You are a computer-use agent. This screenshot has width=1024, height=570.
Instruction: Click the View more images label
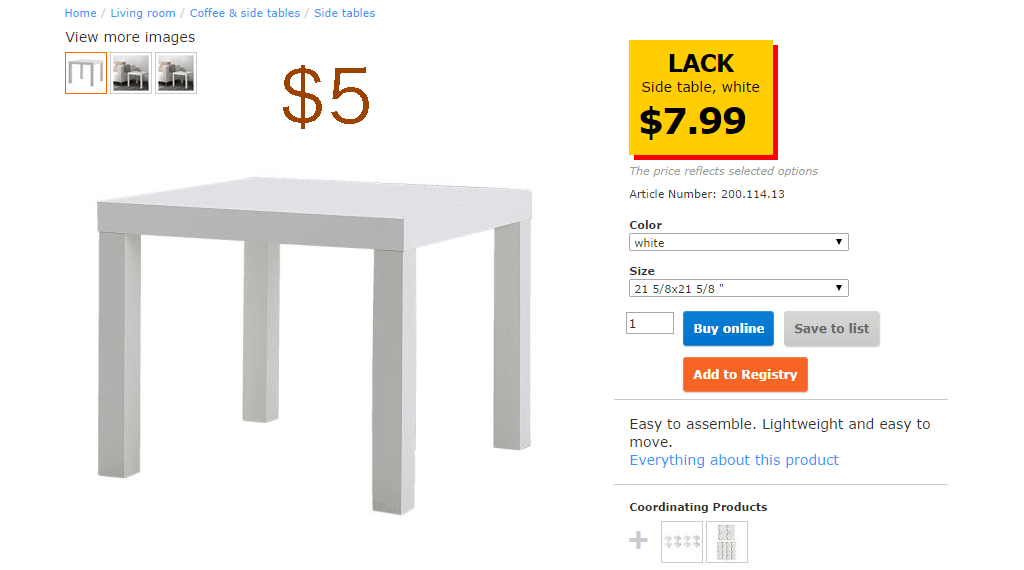click(x=130, y=37)
